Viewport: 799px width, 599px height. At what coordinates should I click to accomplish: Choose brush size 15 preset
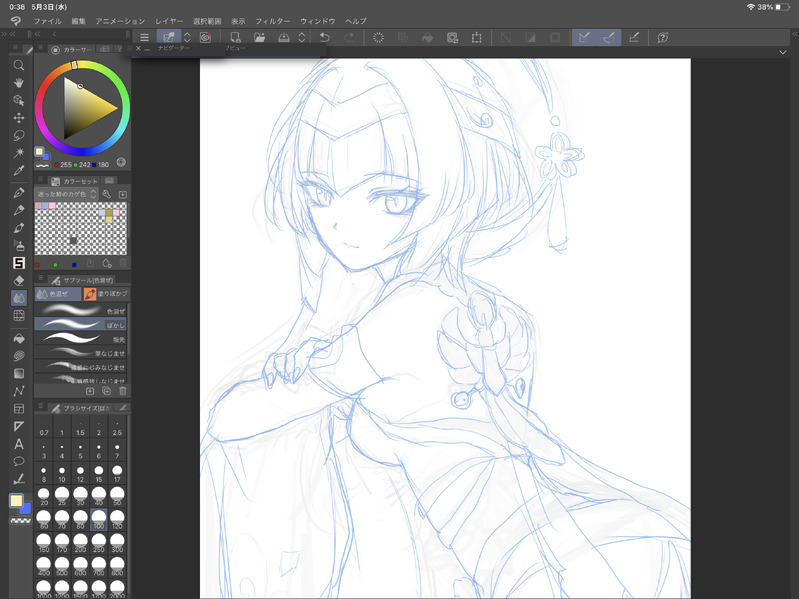99,473
